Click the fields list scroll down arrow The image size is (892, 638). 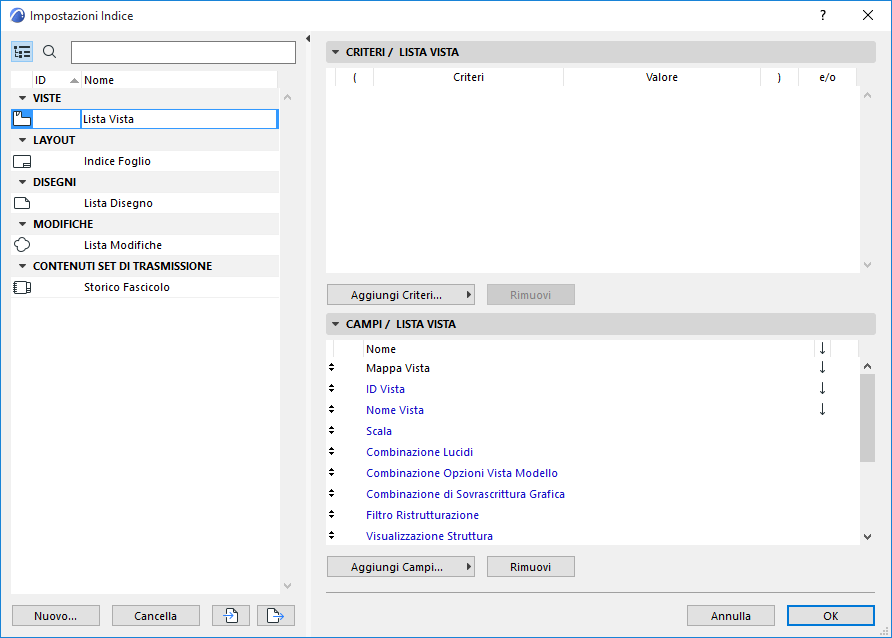(867, 536)
